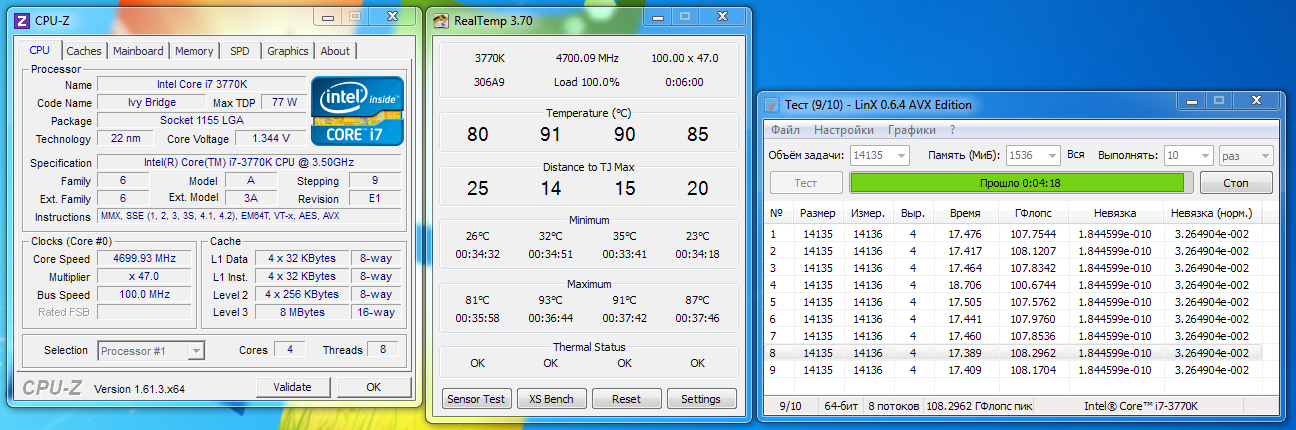Open the SPD tab
This screenshot has width=1296, height=430.
(x=240, y=51)
